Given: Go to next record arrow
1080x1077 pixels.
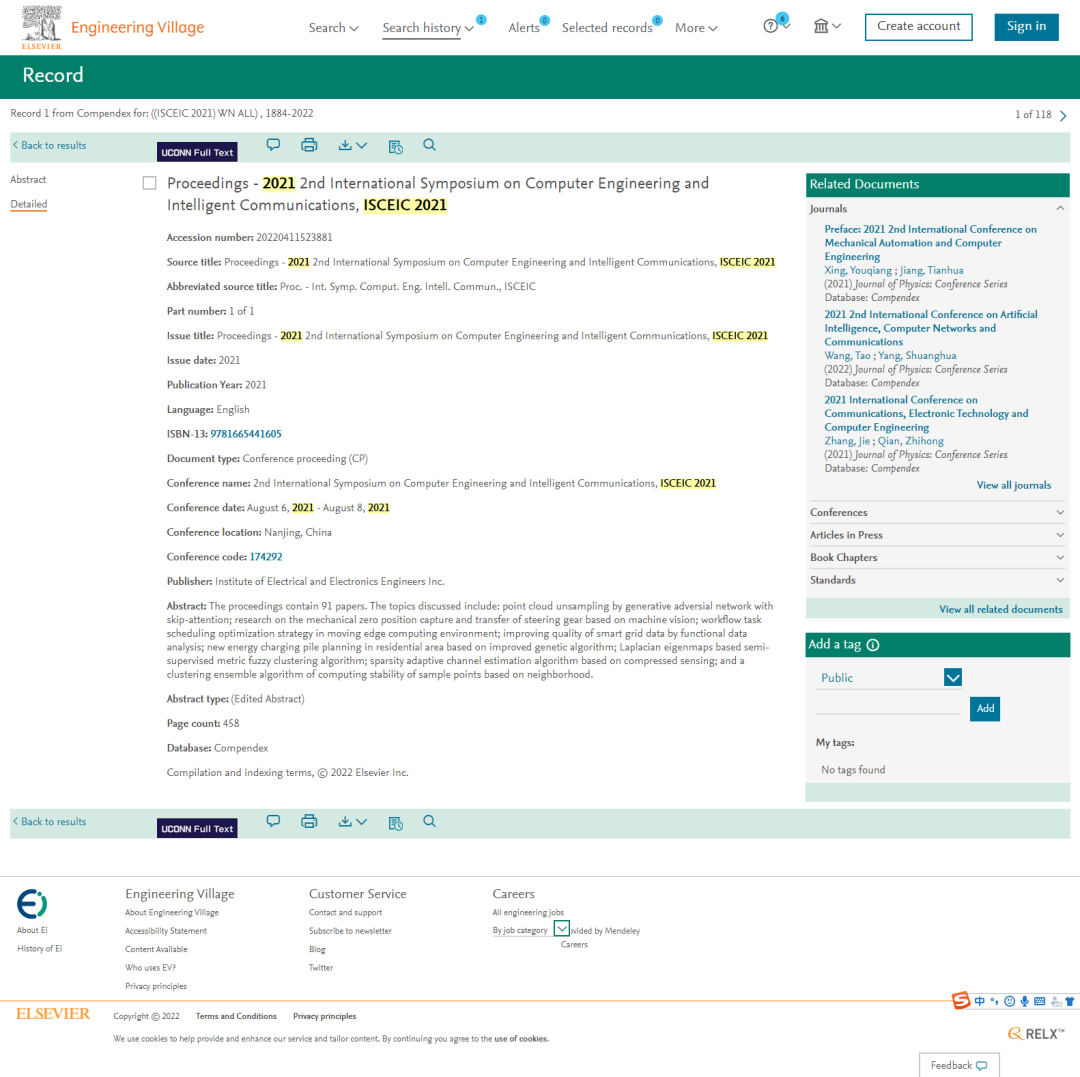Looking at the screenshot, I should 1063,115.
